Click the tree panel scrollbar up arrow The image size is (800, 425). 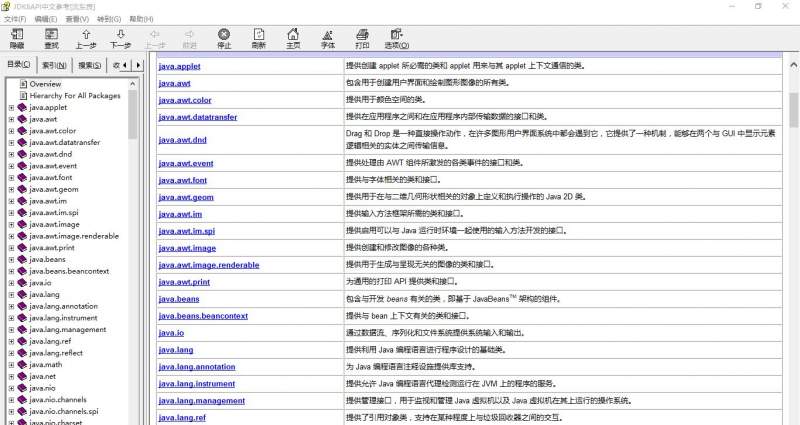133,84
